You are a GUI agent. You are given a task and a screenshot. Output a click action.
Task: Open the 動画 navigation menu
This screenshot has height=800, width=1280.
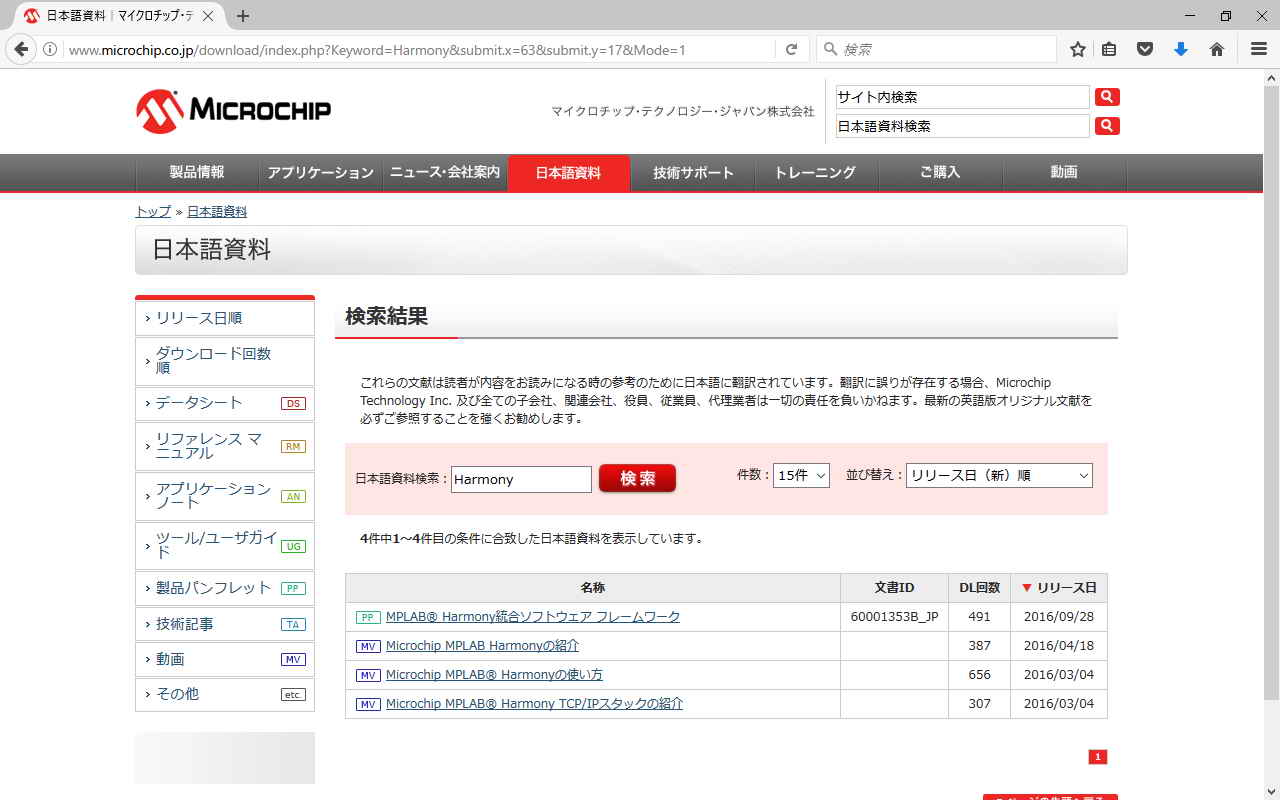1064,172
